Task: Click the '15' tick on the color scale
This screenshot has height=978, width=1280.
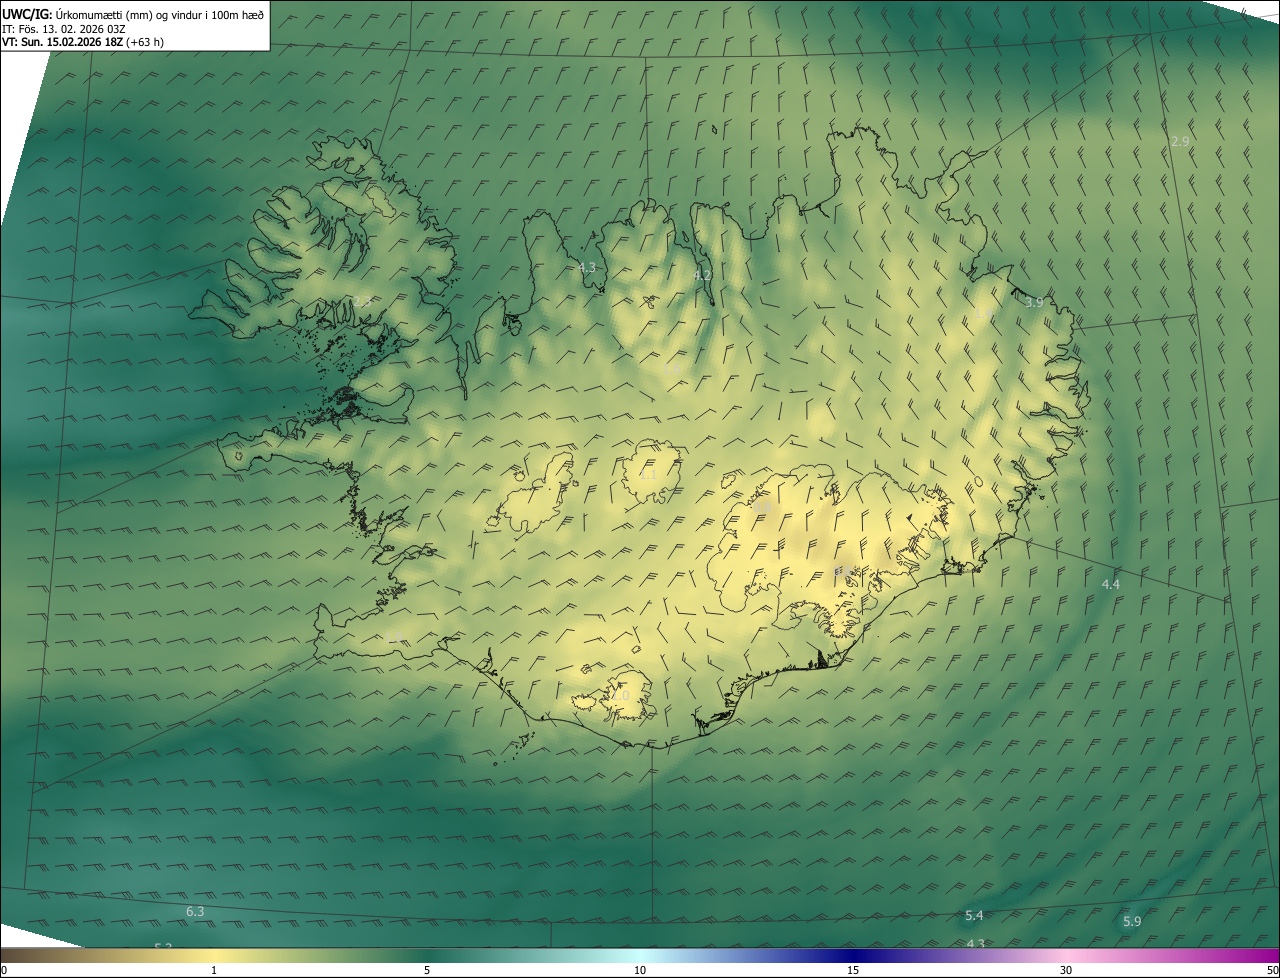Action: click(x=853, y=971)
